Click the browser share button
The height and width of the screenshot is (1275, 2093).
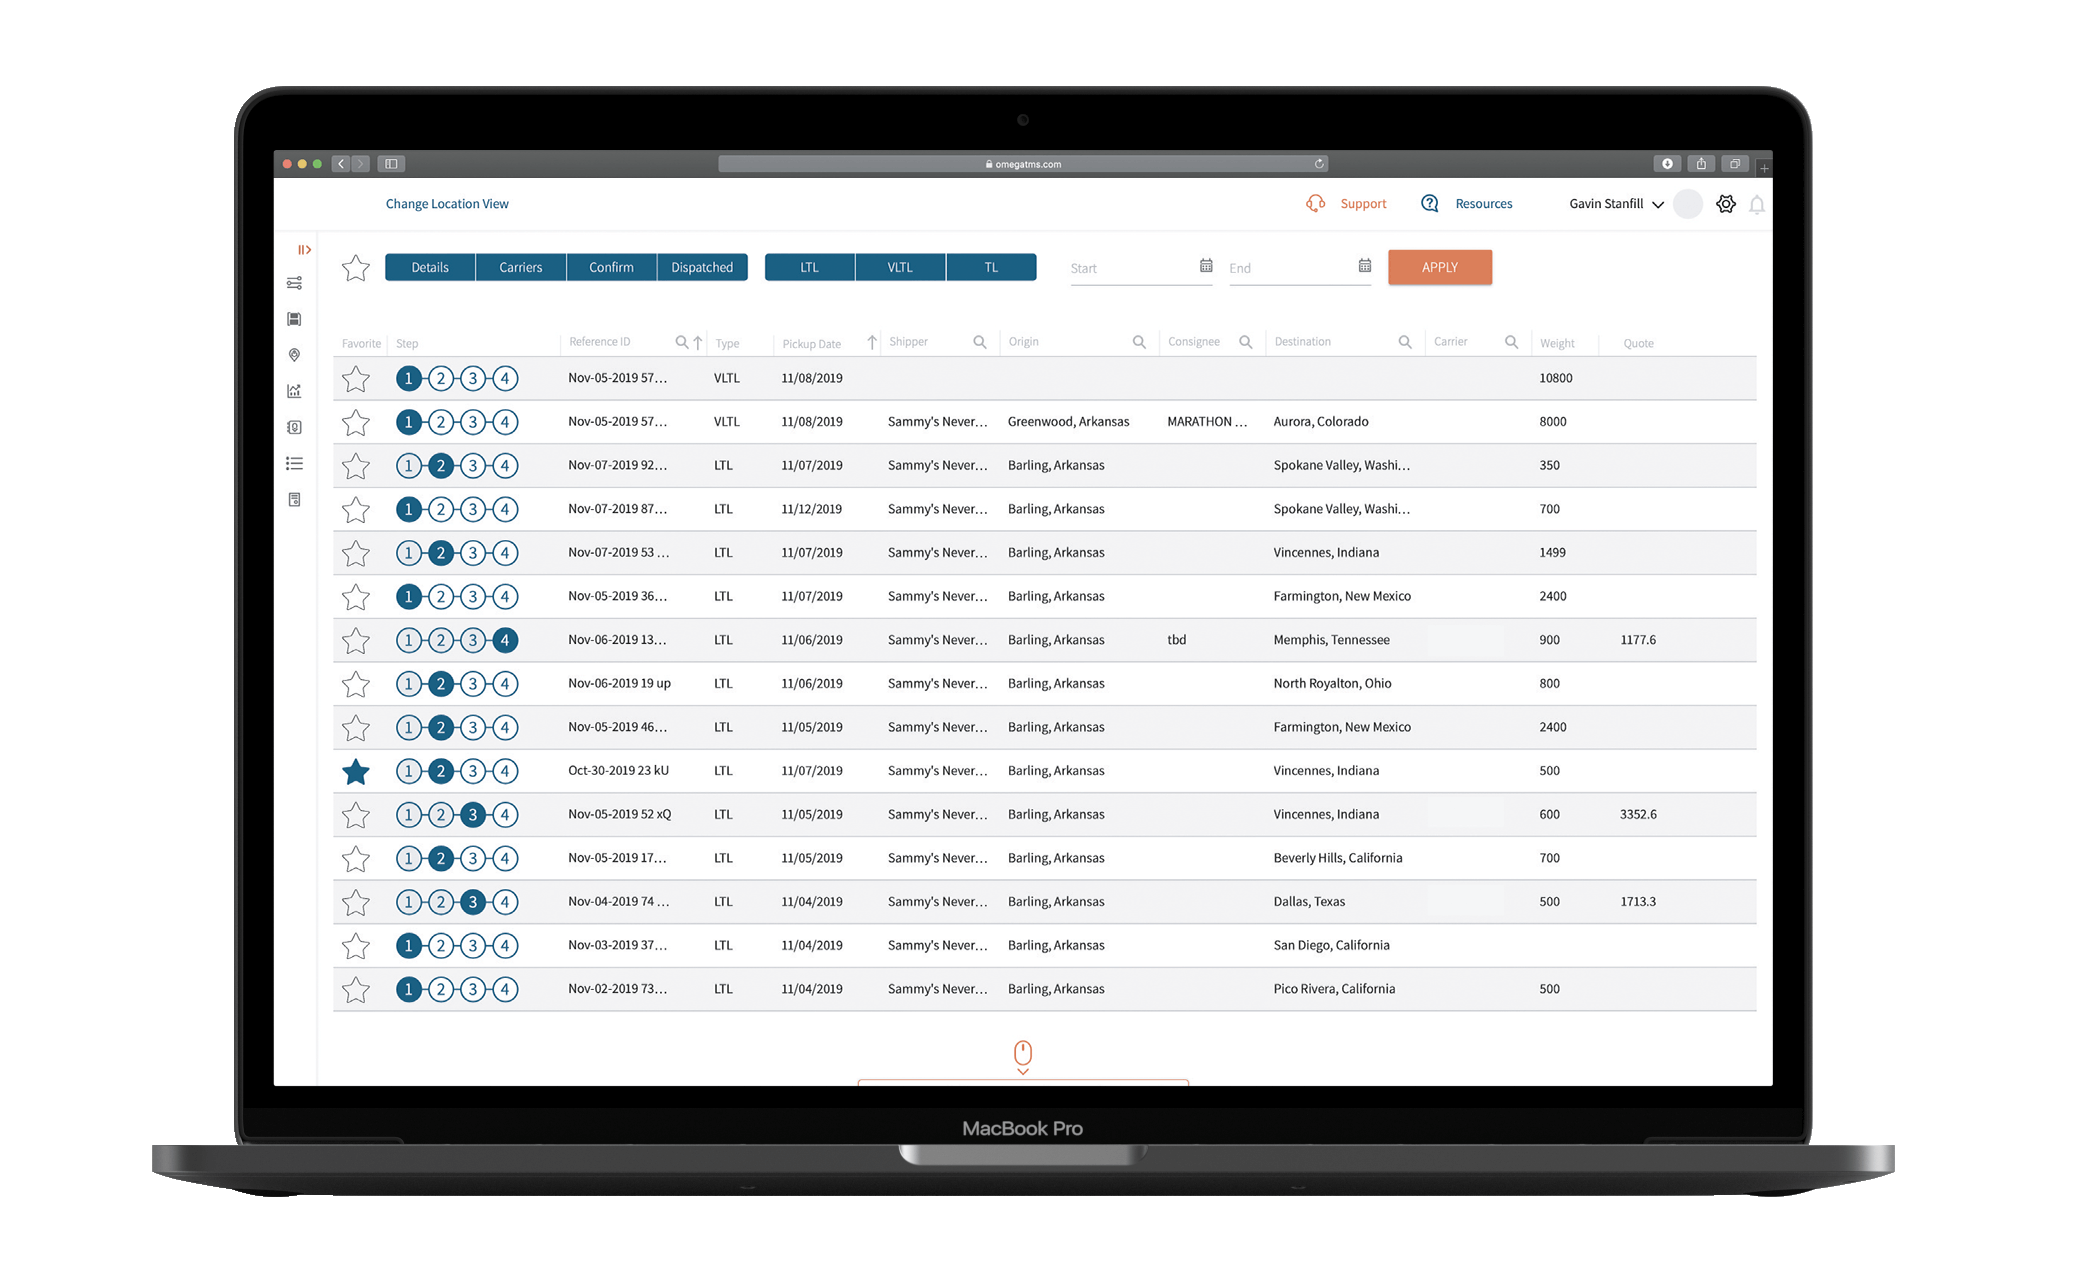(1701, 164)
